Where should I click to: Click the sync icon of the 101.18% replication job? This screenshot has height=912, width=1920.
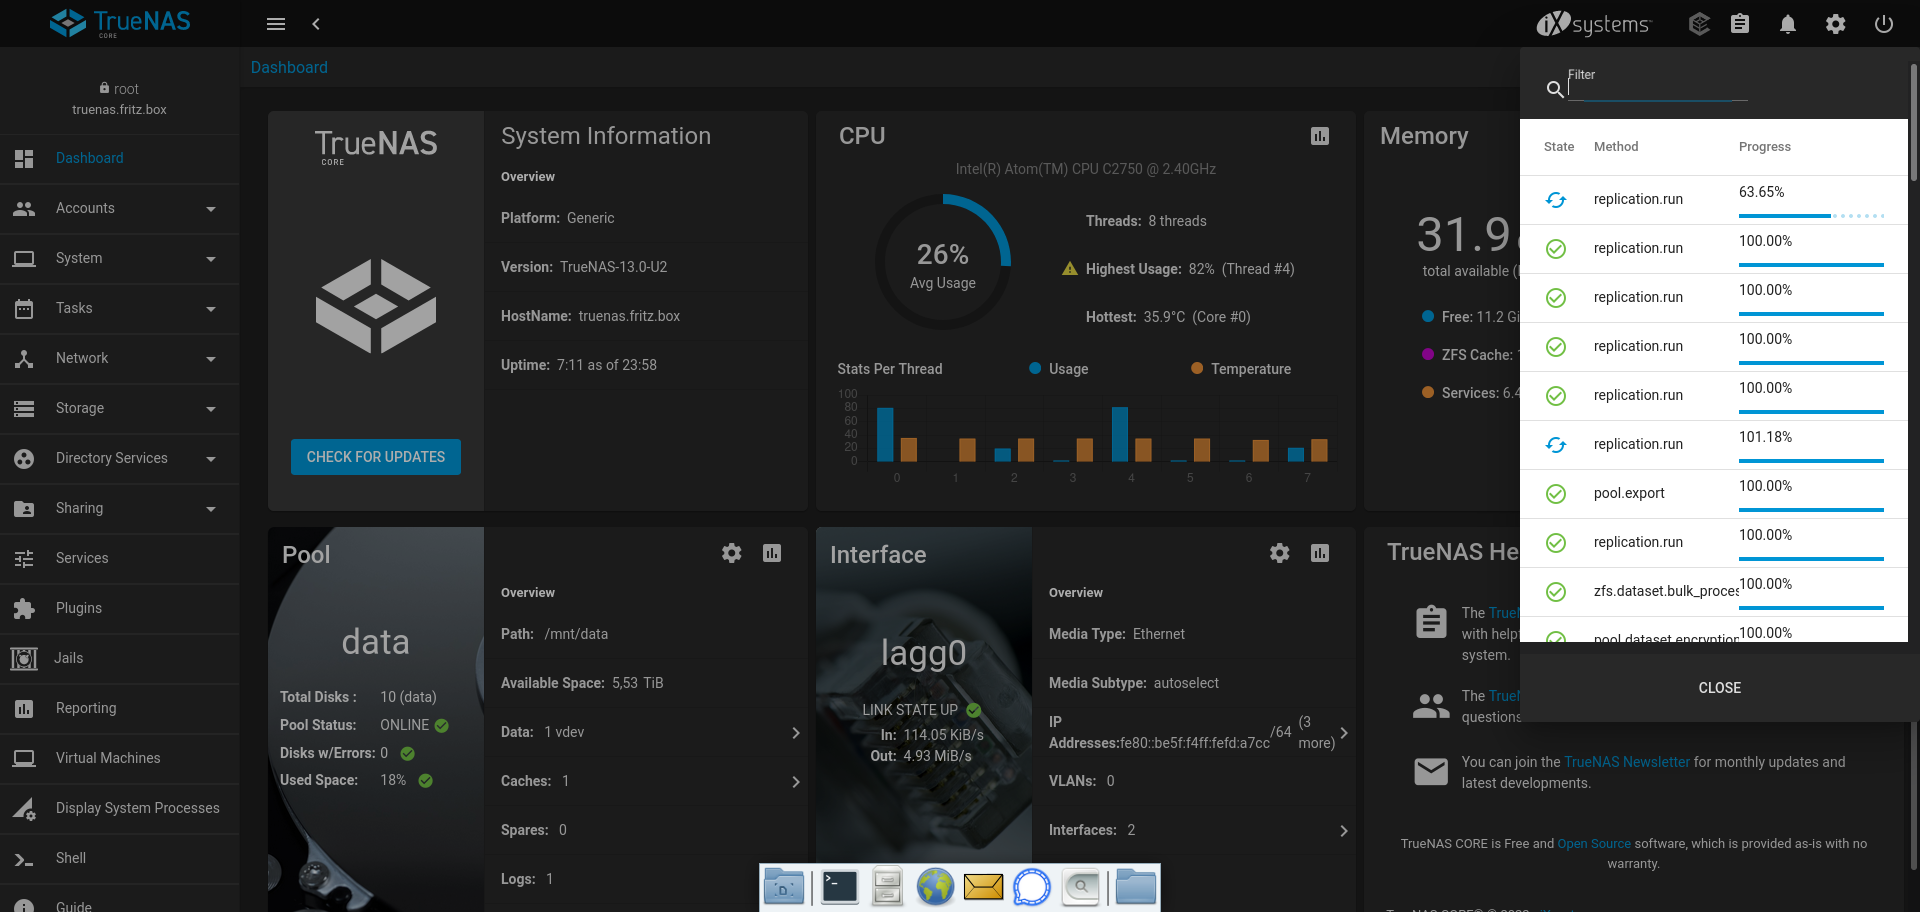(x=1556, y=445)
